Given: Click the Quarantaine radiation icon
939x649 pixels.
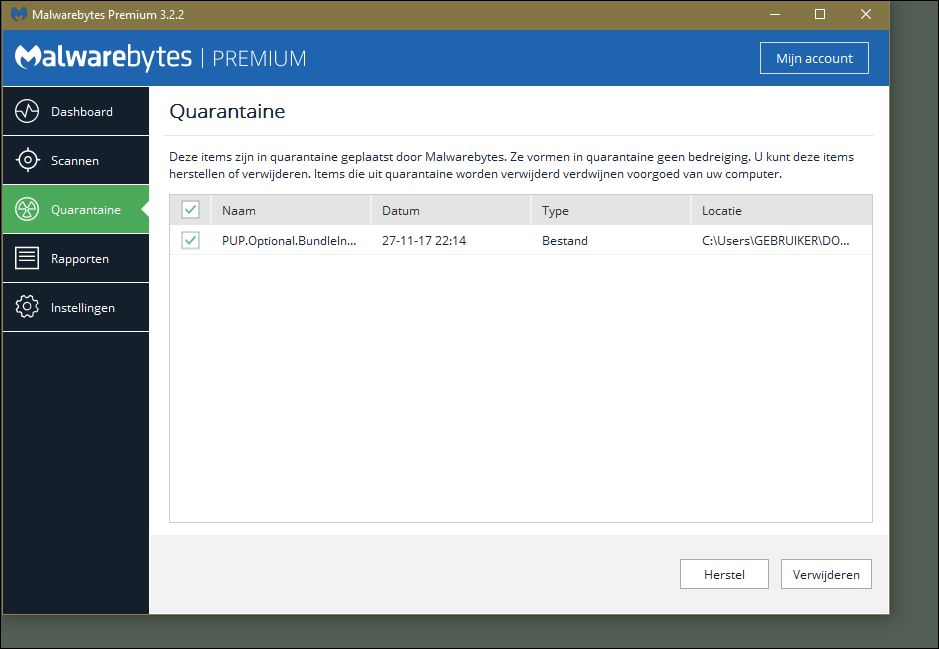Looking at the screenshot, I should pyautogui.click(x=27, y=209).
